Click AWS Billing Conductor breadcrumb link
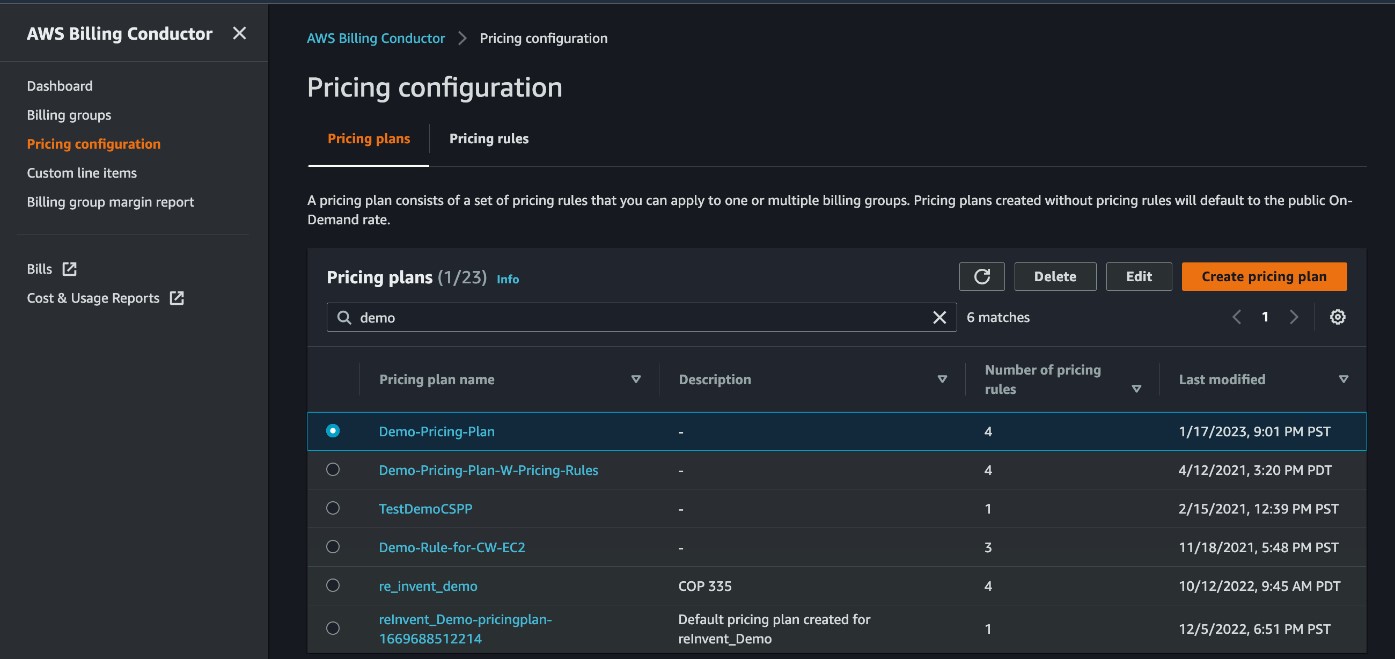 click(376, 38)
